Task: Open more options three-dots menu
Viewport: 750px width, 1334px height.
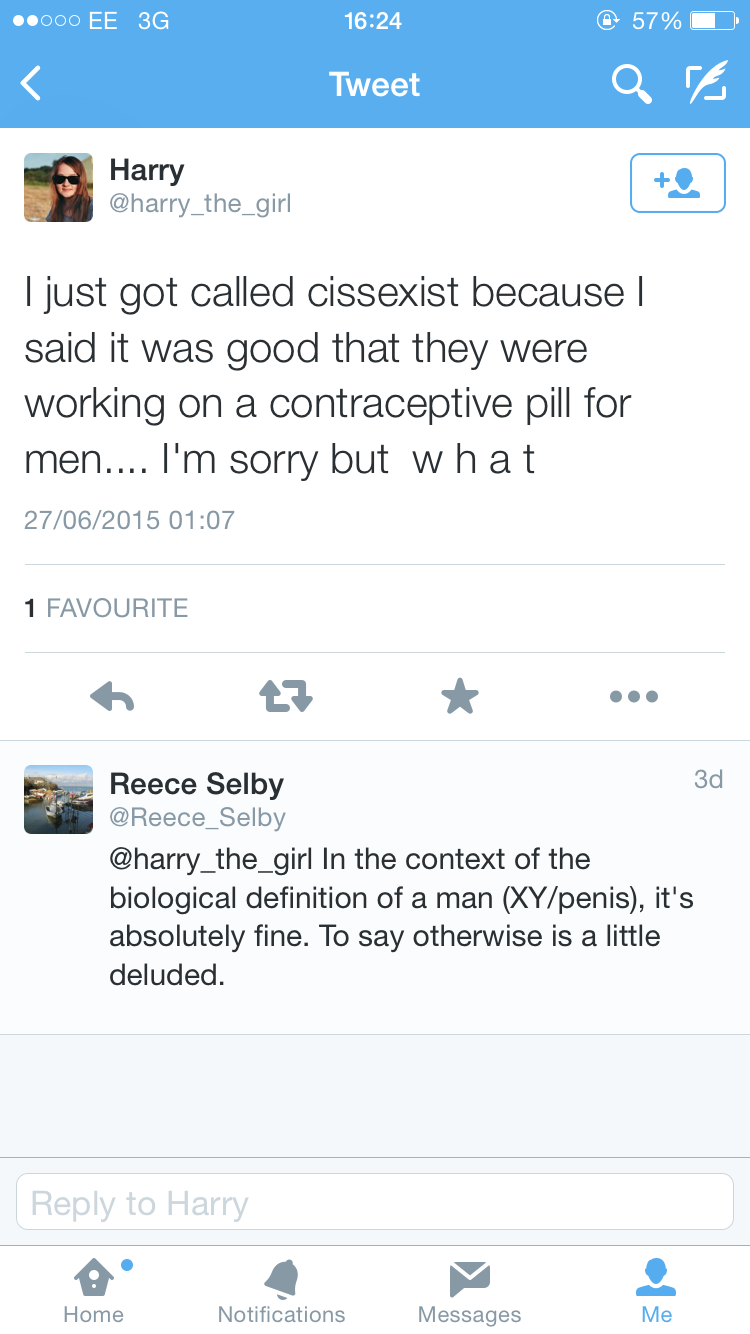Action: pyautogui.click(x=634, y=696)
